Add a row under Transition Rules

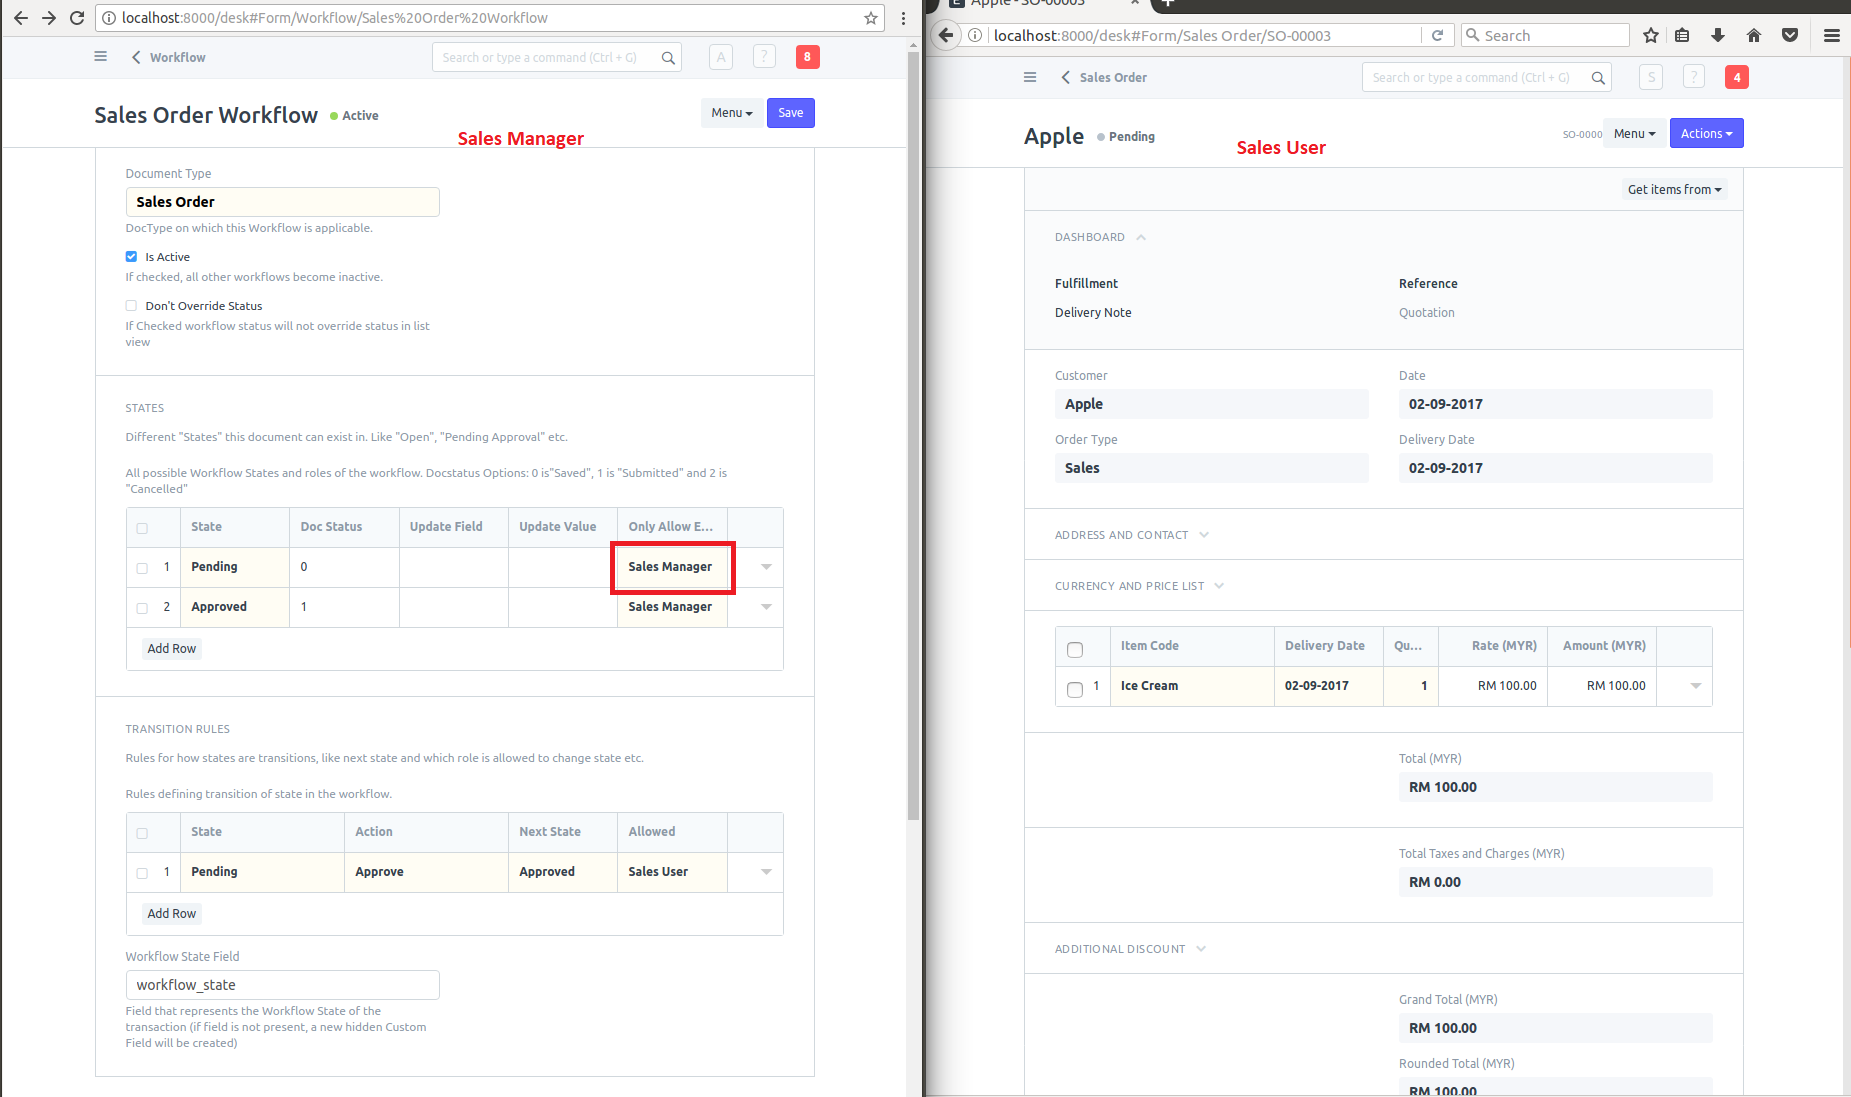(171, 913)
